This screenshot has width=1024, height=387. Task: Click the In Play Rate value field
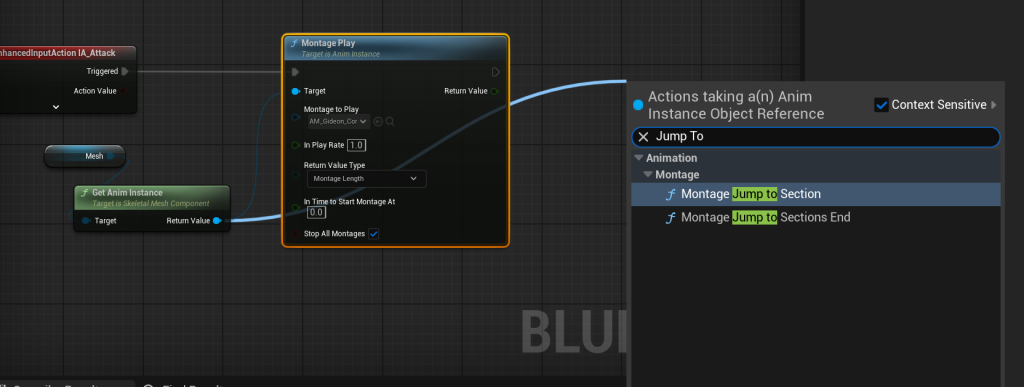[x=356, y=145]
